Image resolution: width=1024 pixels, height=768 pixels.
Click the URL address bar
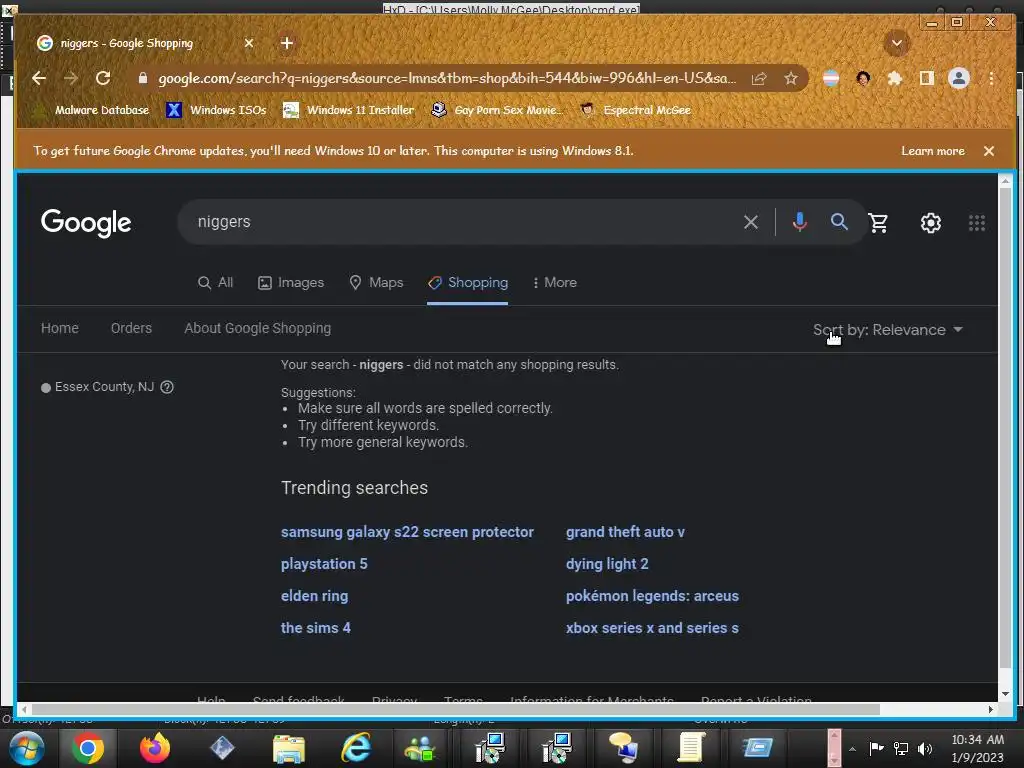pos(447,78)
